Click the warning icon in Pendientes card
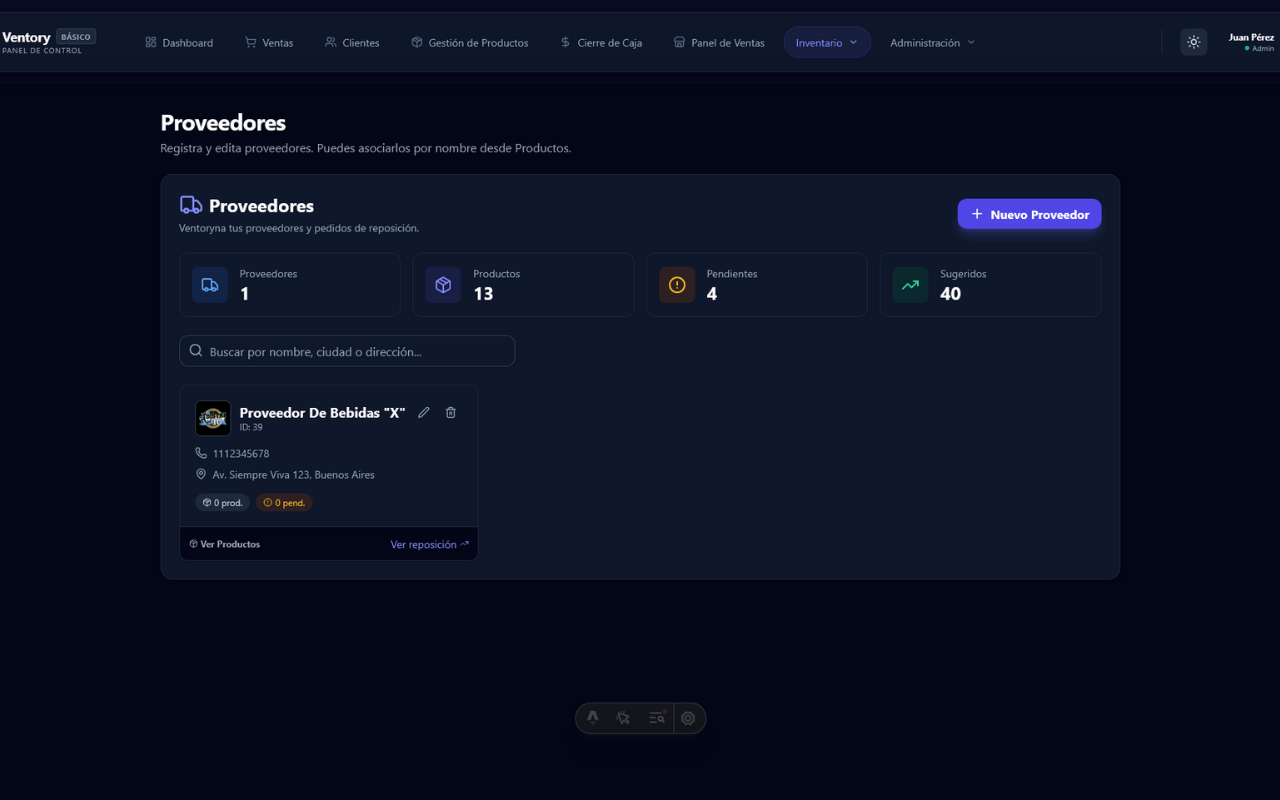This screenshot has width=1280, height=800. click(677, 285)
